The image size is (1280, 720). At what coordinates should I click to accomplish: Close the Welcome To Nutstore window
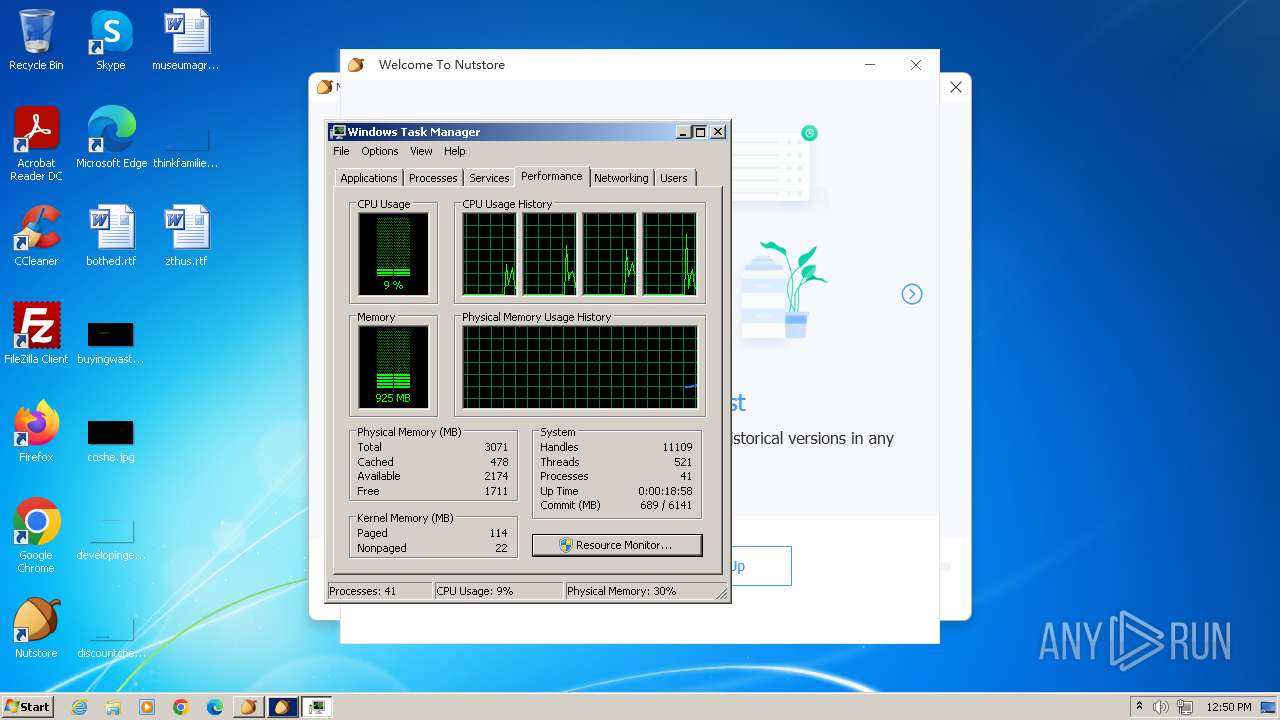915,65
